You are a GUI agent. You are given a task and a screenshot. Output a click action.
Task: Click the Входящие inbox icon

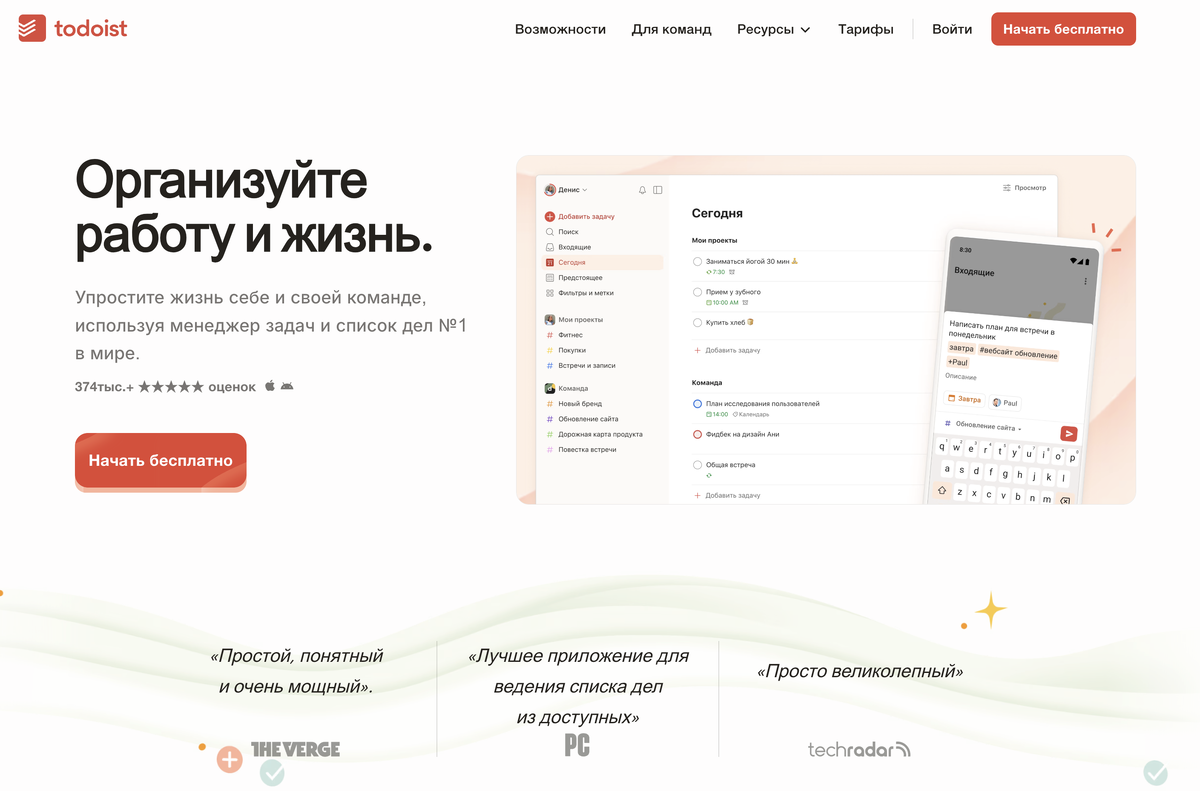(550, 247)
